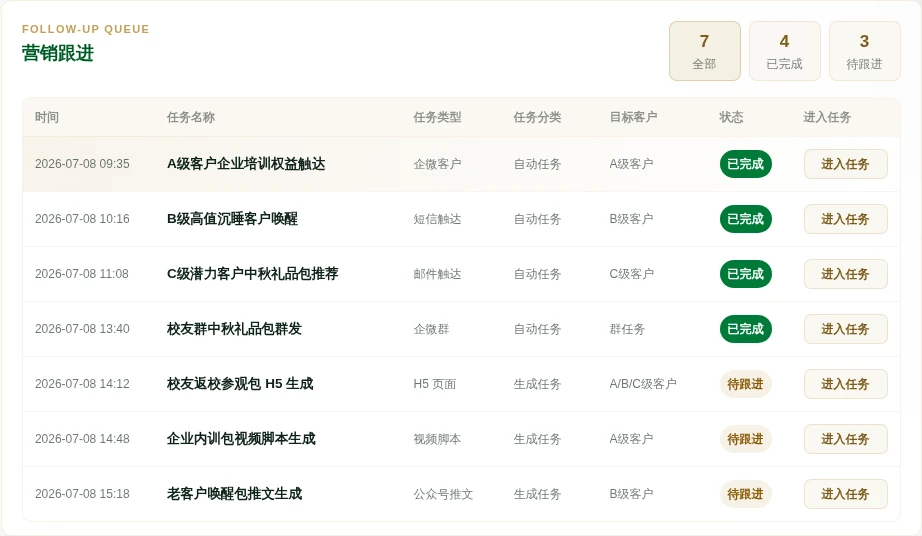Click the 群任务 target customer cell

click(627, 329)
